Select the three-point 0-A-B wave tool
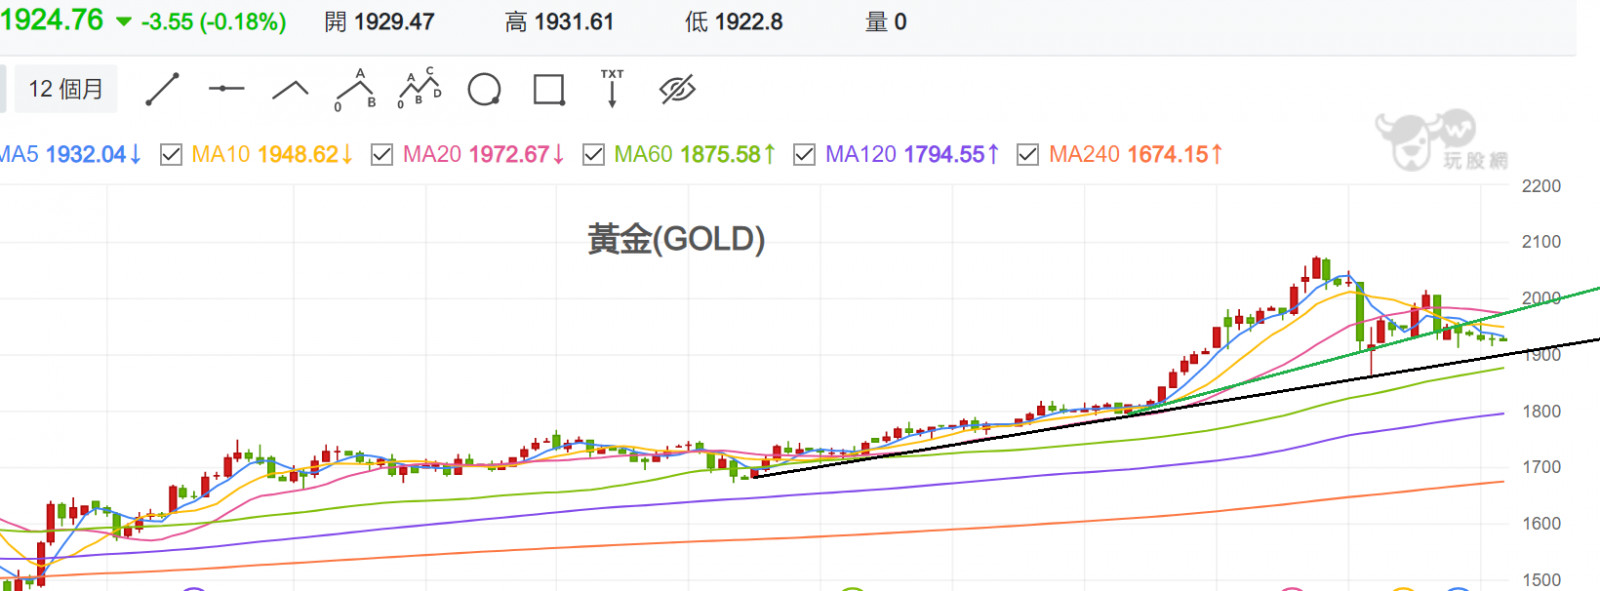The width and height of the screenshot is (1600, 591). pyautogui.click(x=355, y=89)
